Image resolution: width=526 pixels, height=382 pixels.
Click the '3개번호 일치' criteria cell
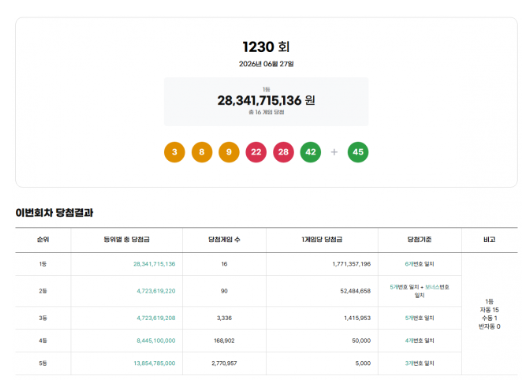[x=419, y=363]
